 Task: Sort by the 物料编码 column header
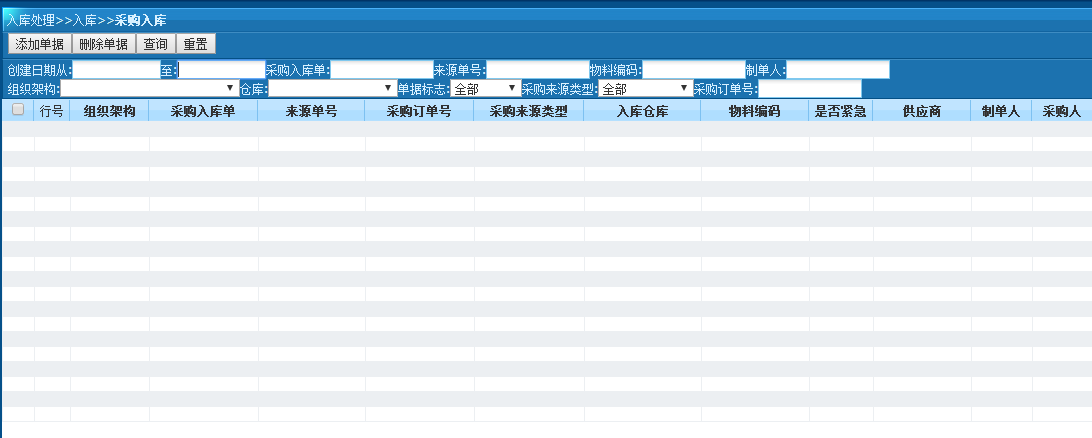tap(754, 111)
